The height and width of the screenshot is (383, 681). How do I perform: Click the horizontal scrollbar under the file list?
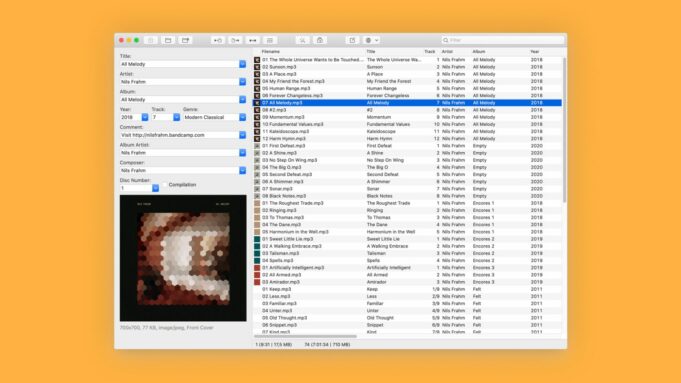click(x=305, y=336)
